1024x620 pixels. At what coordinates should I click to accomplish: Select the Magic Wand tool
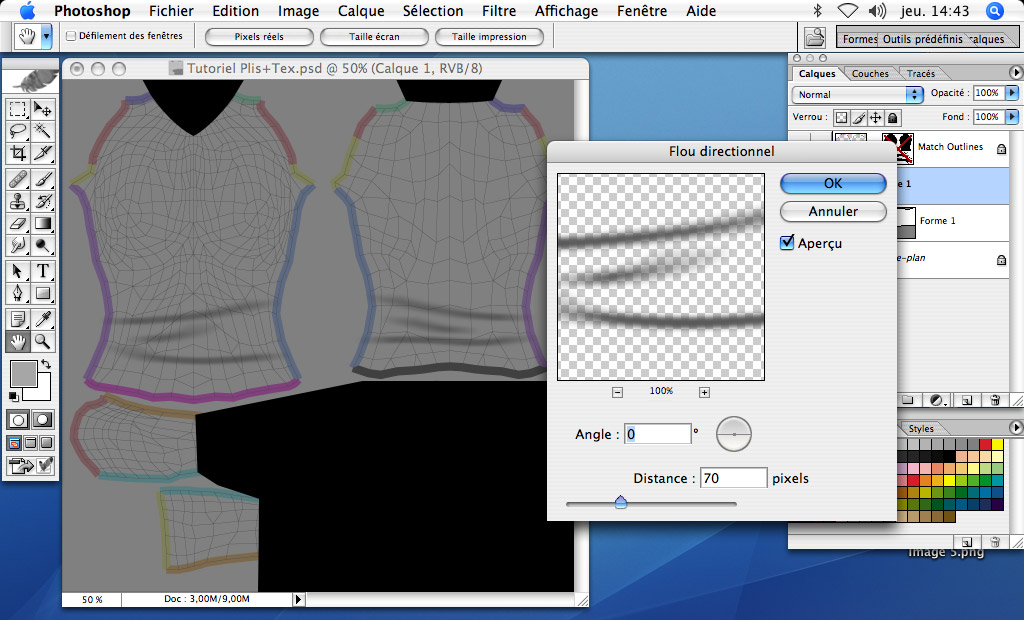pyautogui.click(x=43, y=131)
